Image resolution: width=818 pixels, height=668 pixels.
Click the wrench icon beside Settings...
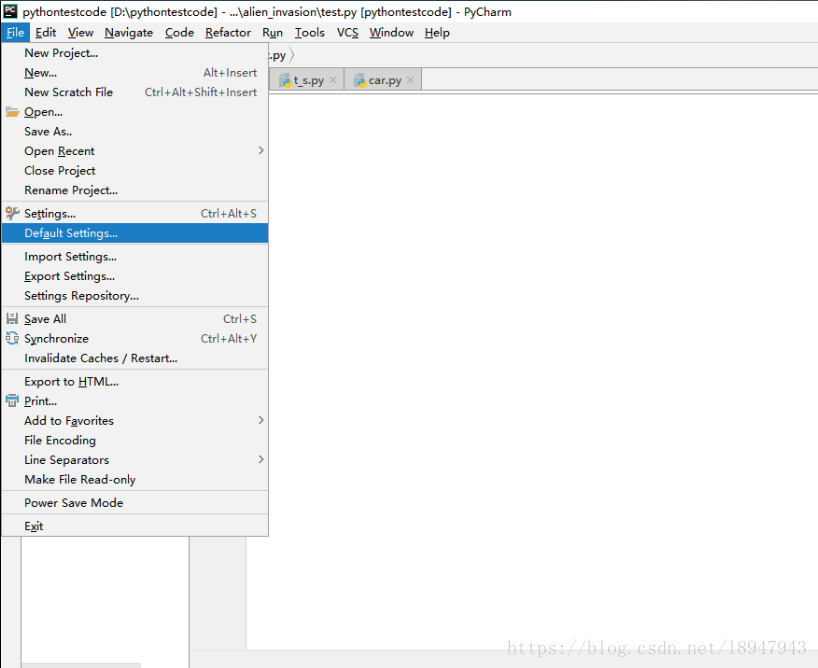point(13,213)
